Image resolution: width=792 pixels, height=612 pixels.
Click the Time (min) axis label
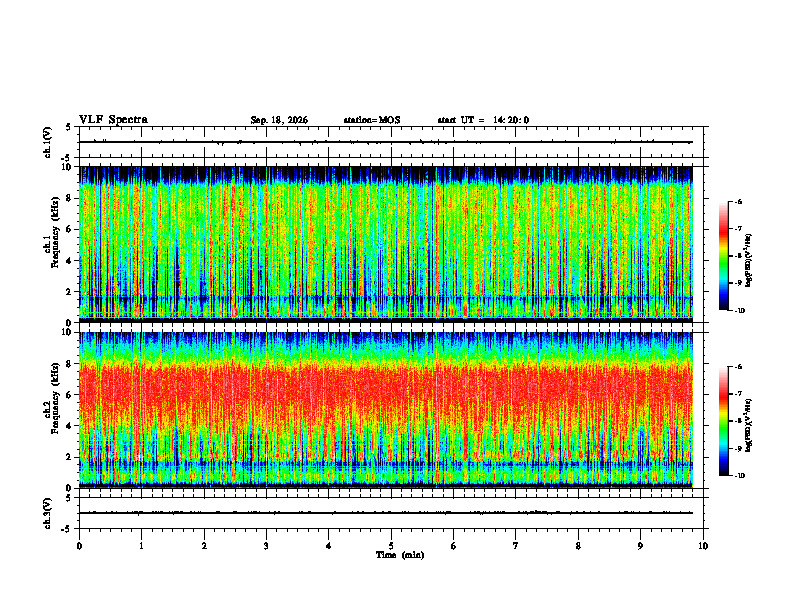click(400, 555)
